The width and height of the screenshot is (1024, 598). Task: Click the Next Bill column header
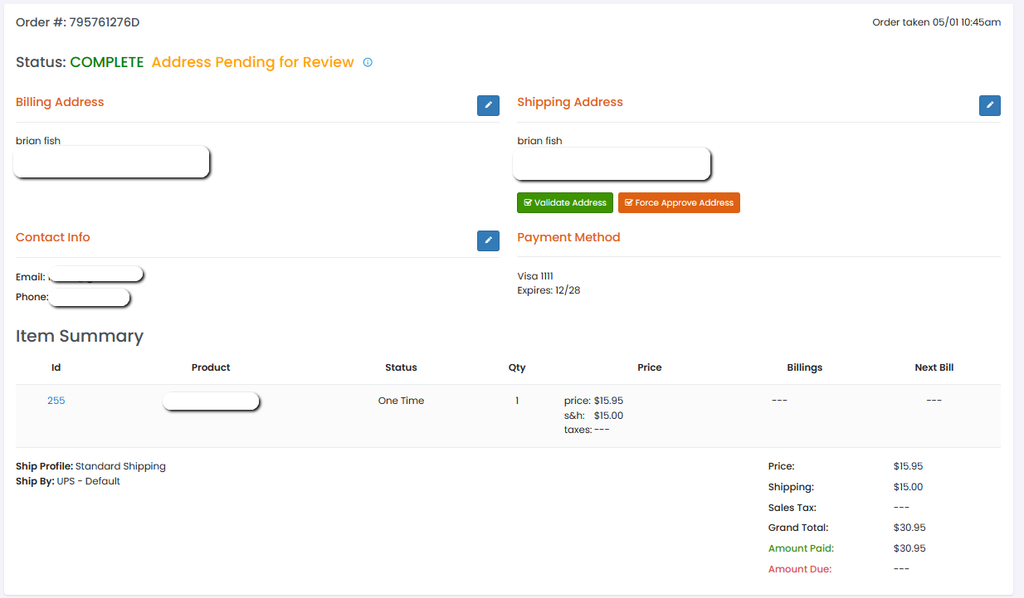pos(934,368)
